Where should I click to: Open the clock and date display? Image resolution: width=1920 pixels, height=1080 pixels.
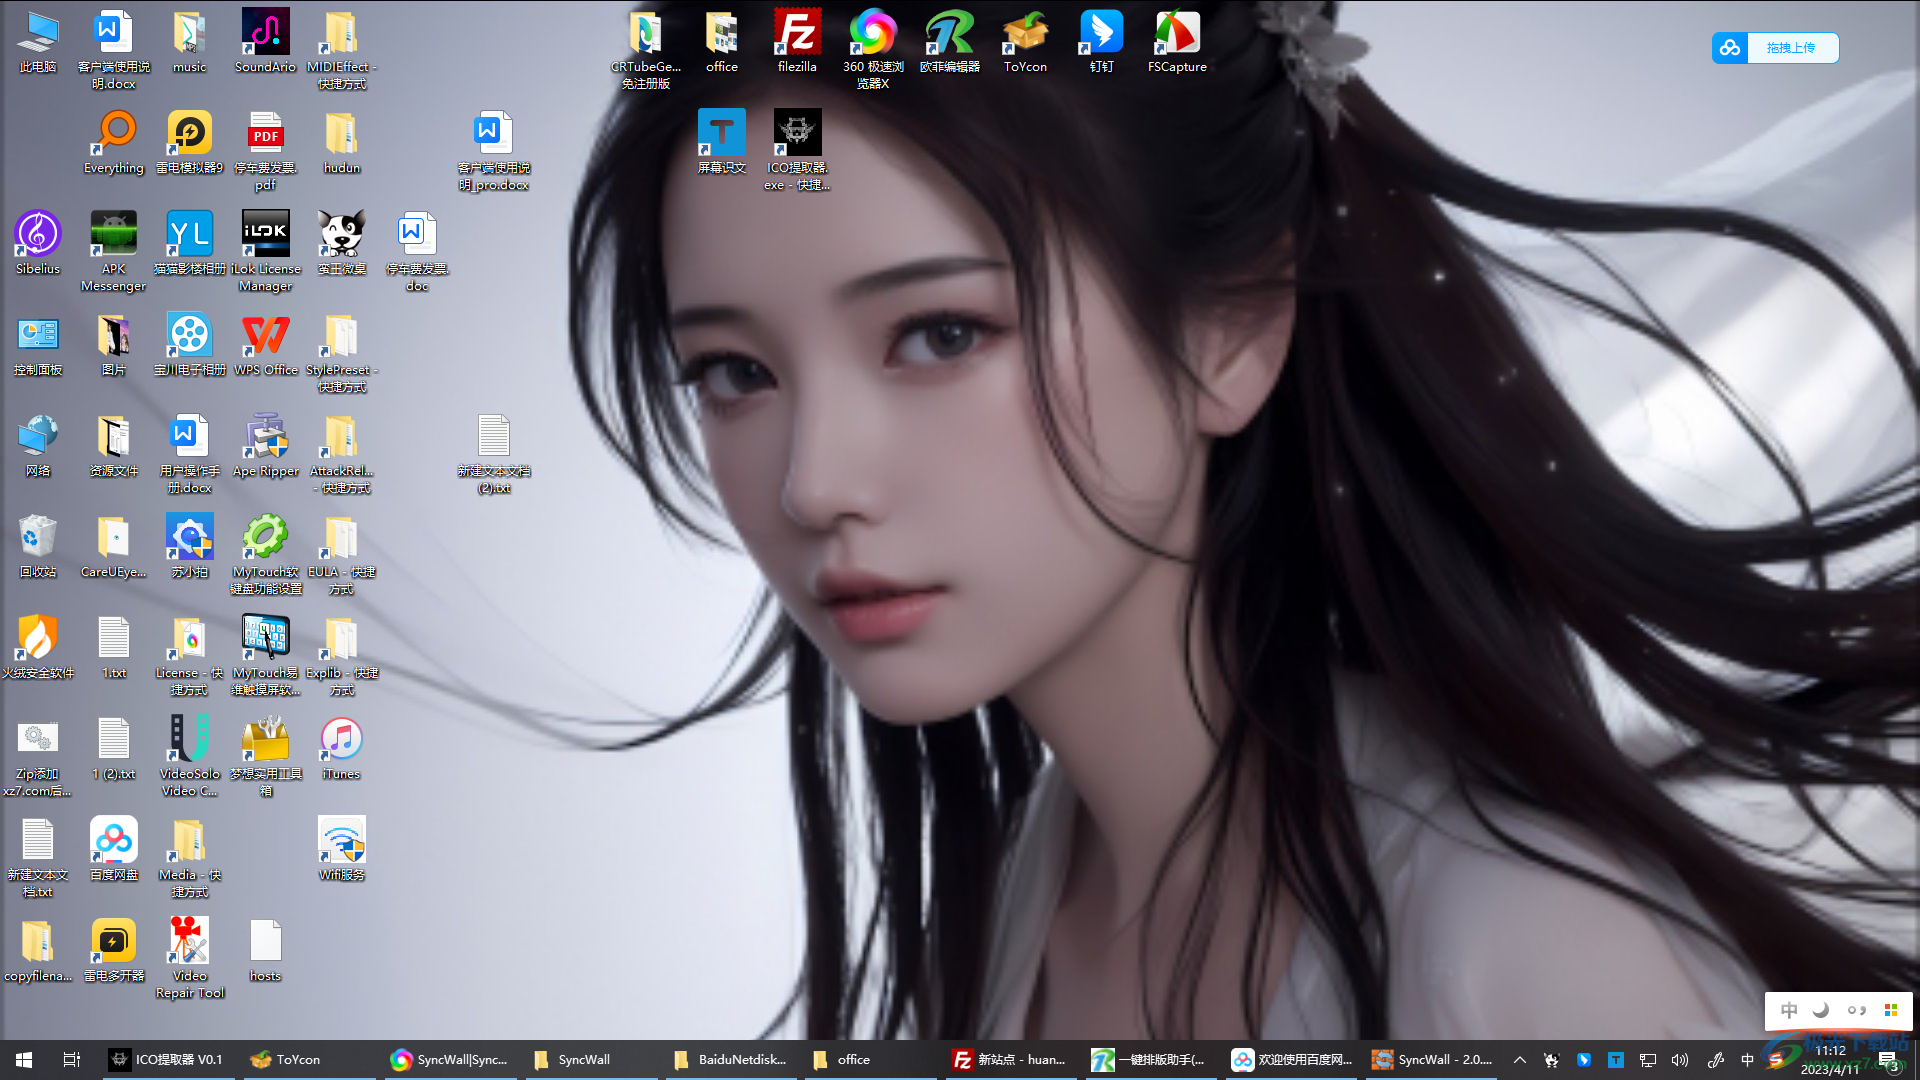(x=1830, y=1060)
